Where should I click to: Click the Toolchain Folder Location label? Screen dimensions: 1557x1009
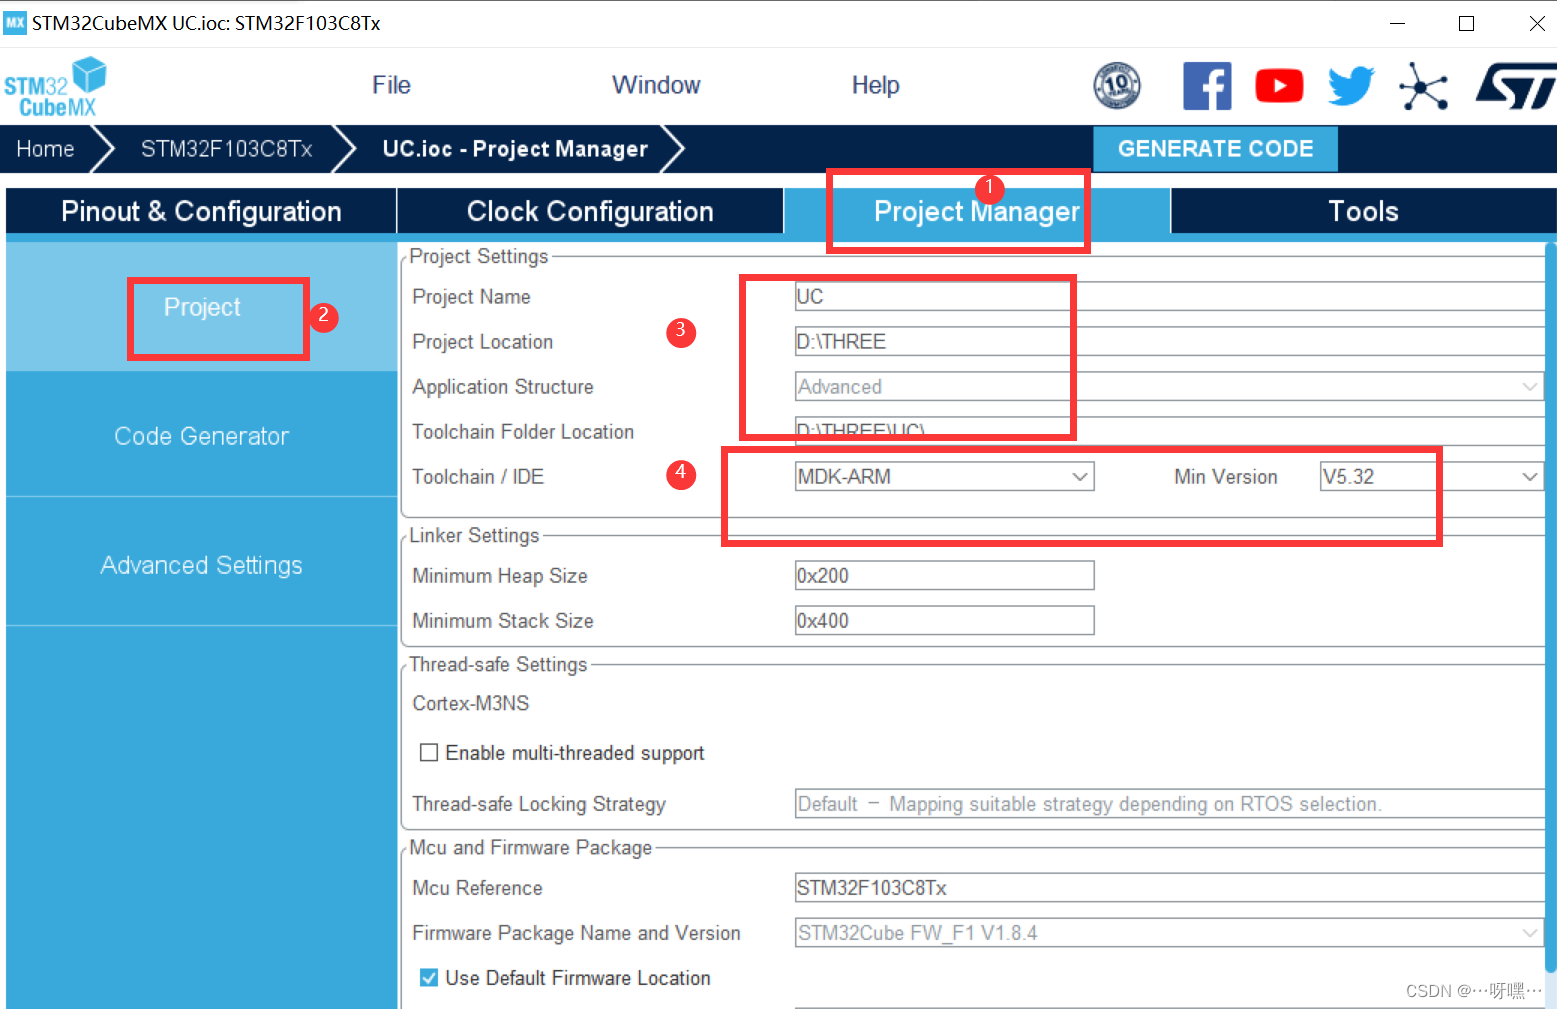point(523,431)
